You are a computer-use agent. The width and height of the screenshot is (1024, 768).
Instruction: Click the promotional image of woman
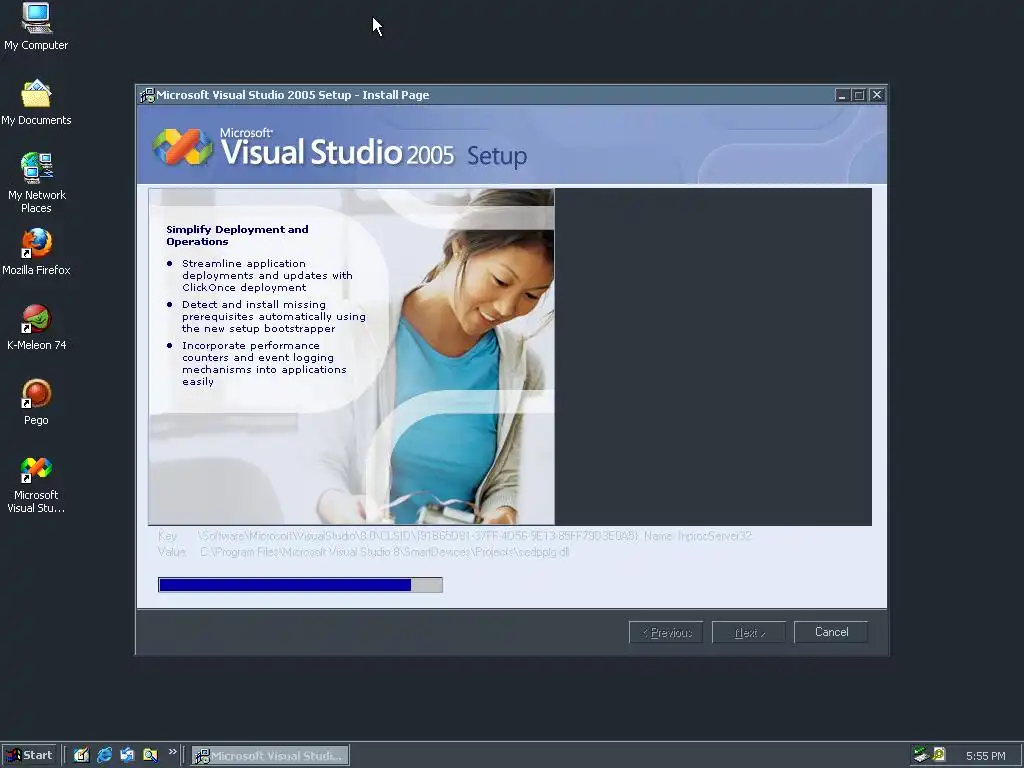[351, 357]
